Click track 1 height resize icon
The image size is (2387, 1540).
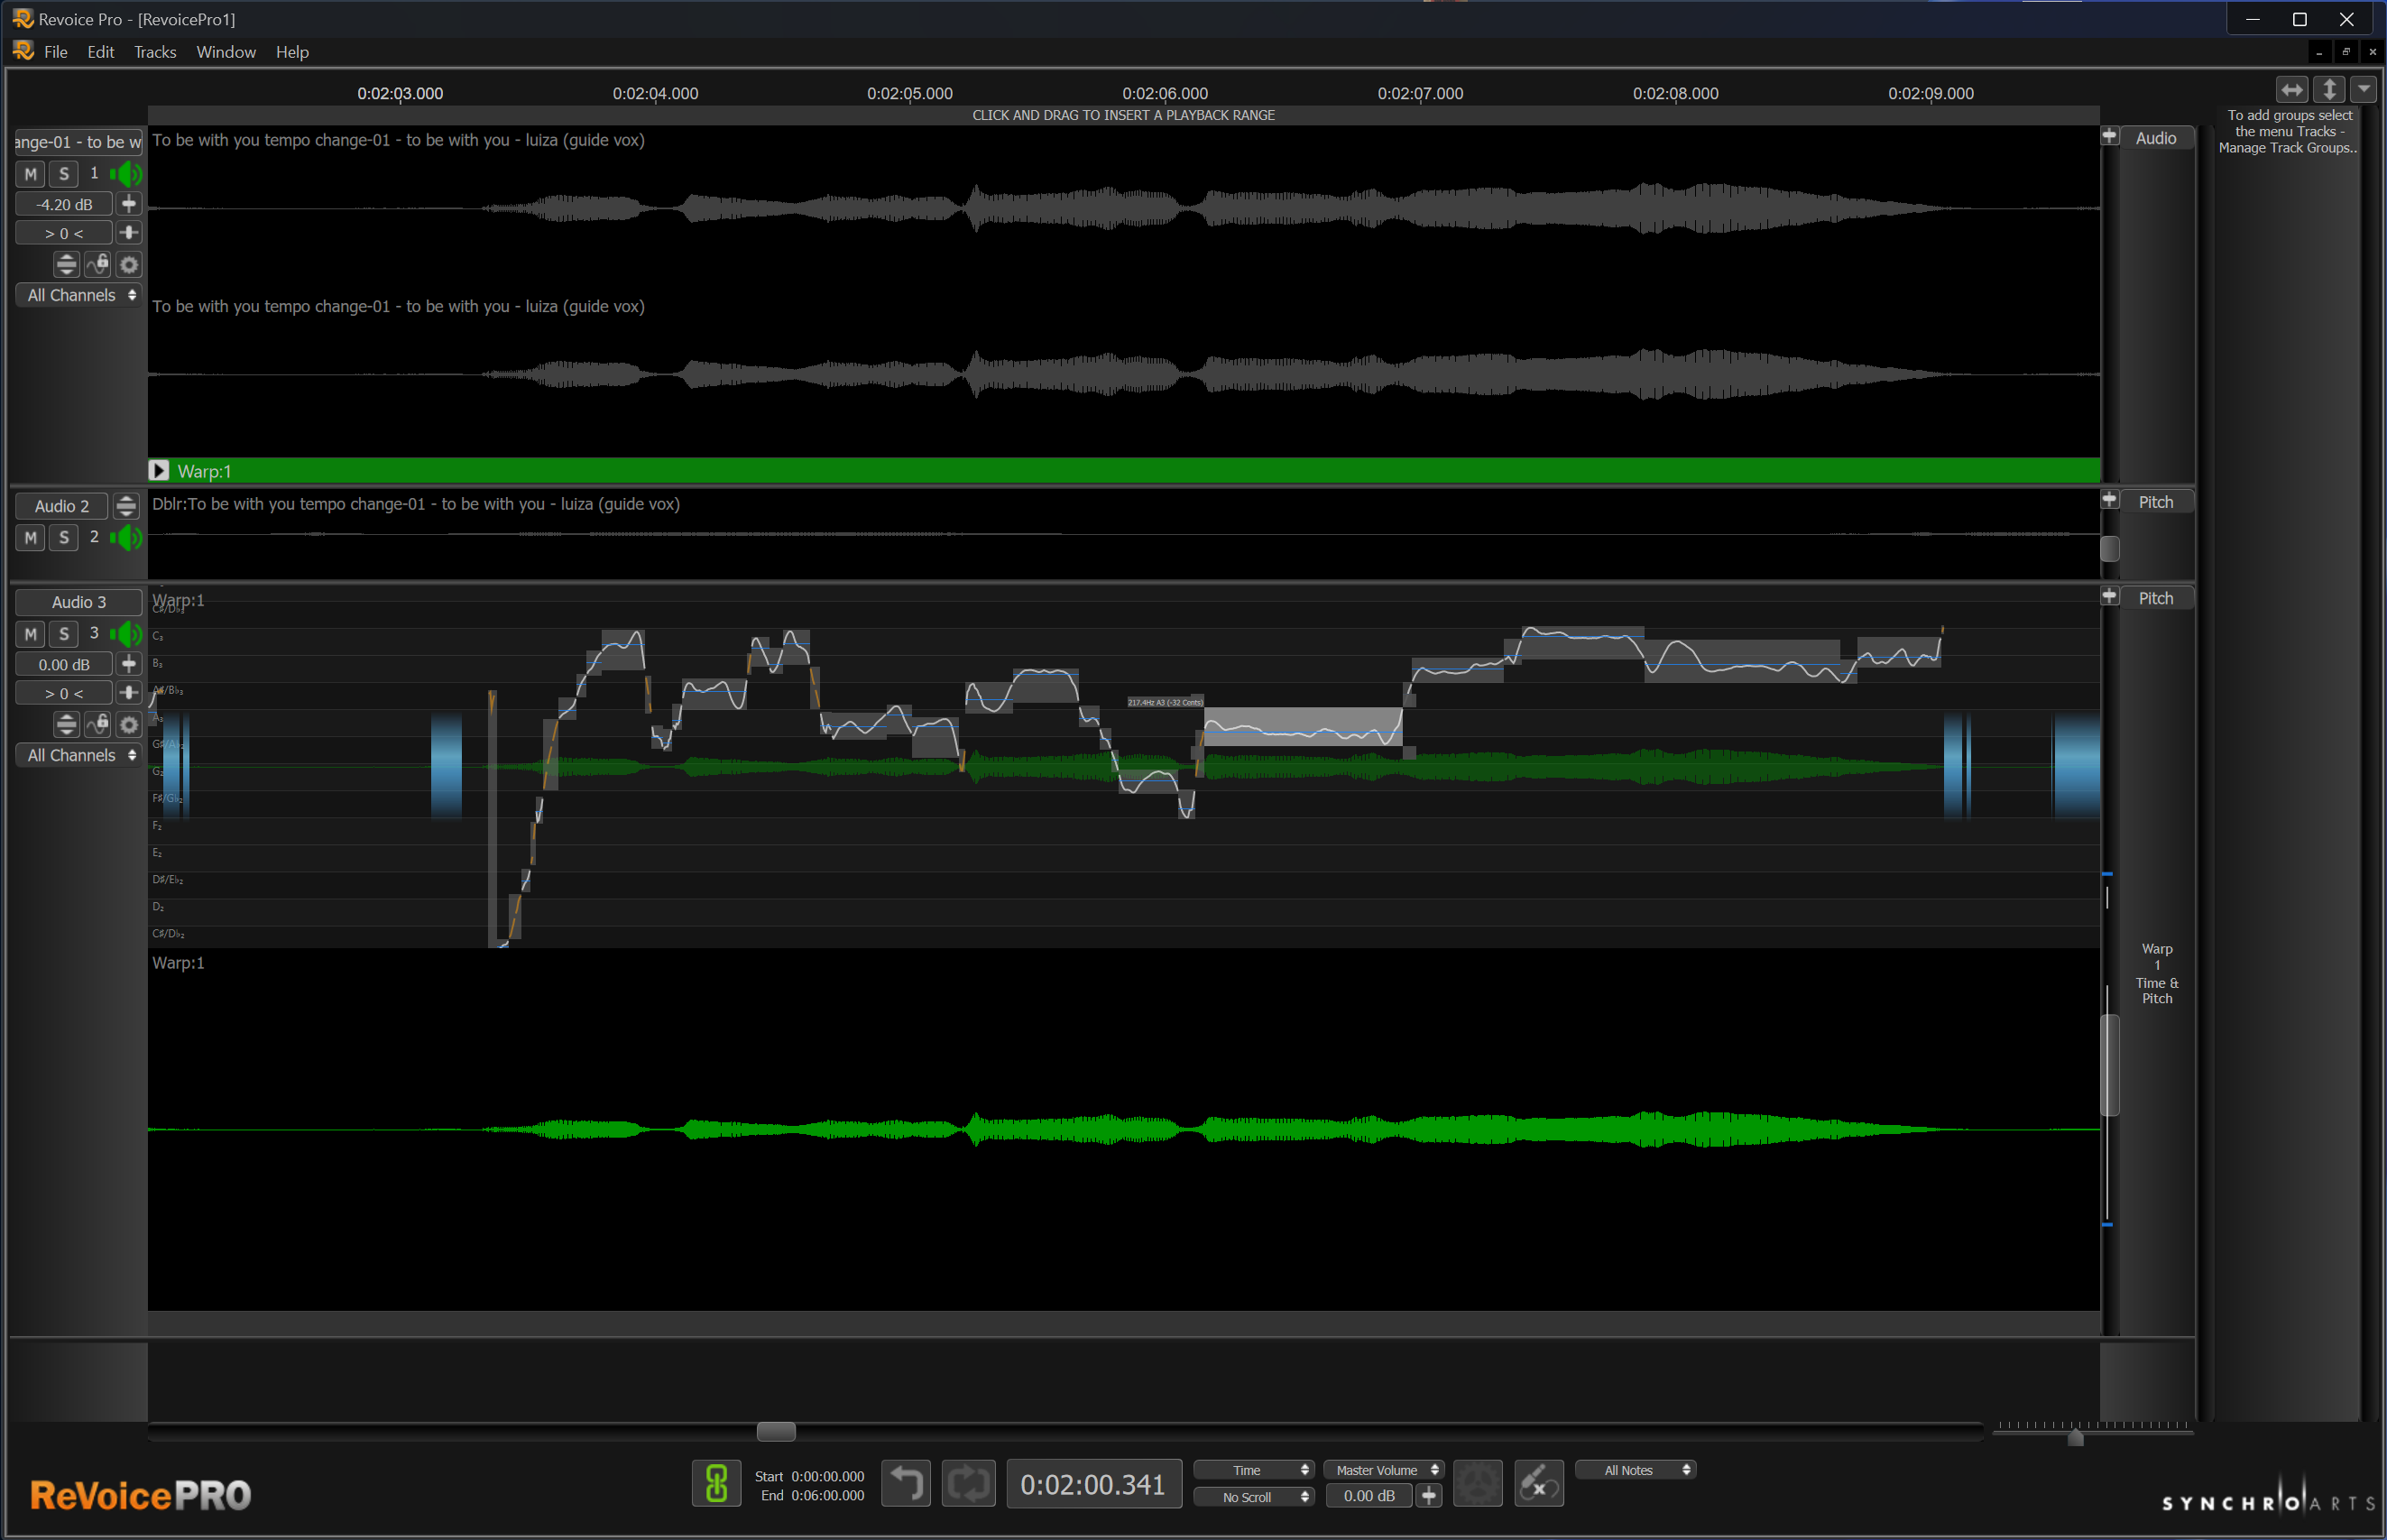(66, 265)
